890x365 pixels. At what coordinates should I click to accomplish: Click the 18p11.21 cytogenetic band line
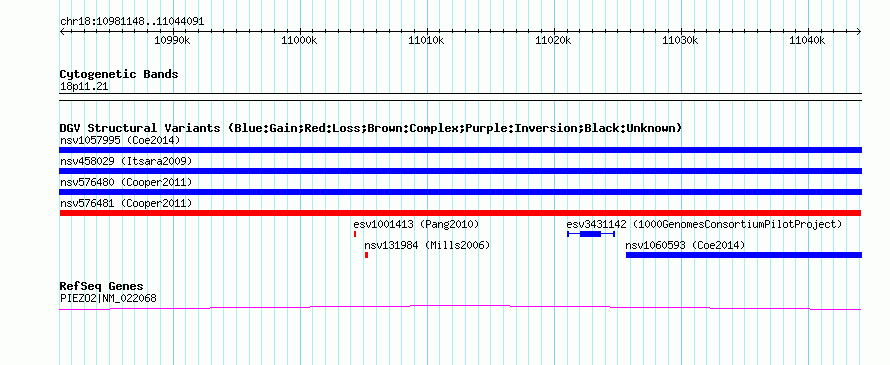coord(460,97)
